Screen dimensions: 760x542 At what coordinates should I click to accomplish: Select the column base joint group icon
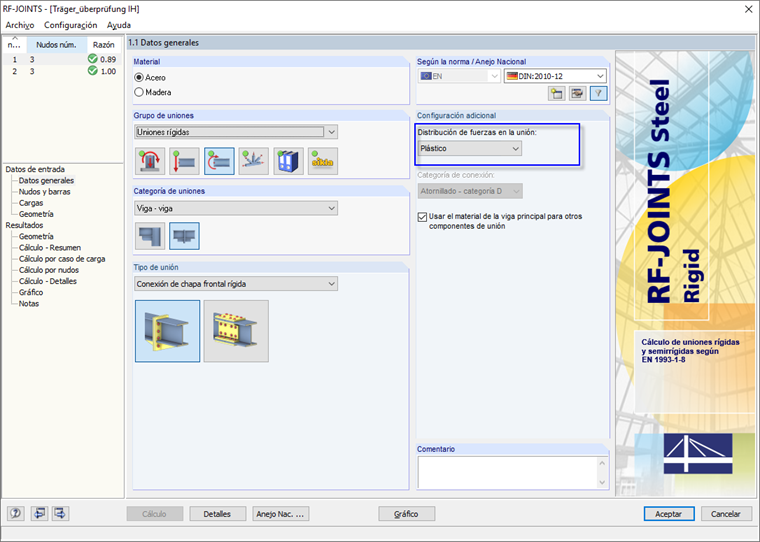tap(150, 161)
